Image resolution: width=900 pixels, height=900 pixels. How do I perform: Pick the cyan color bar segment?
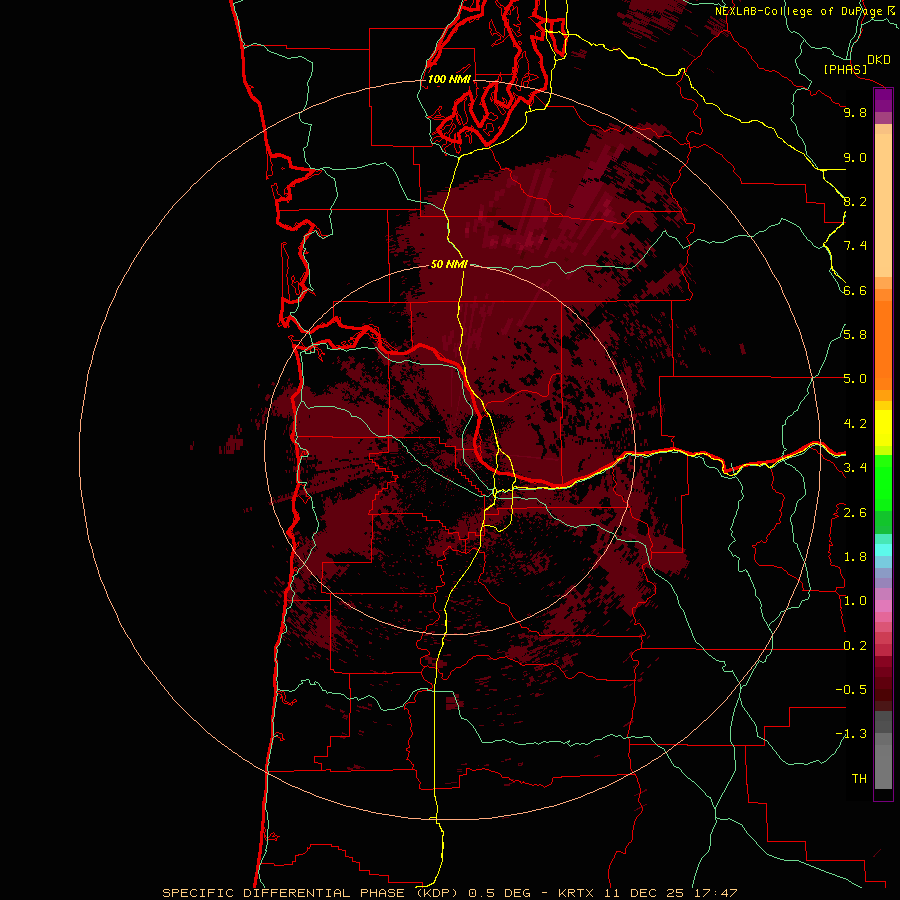click(883, 550)
